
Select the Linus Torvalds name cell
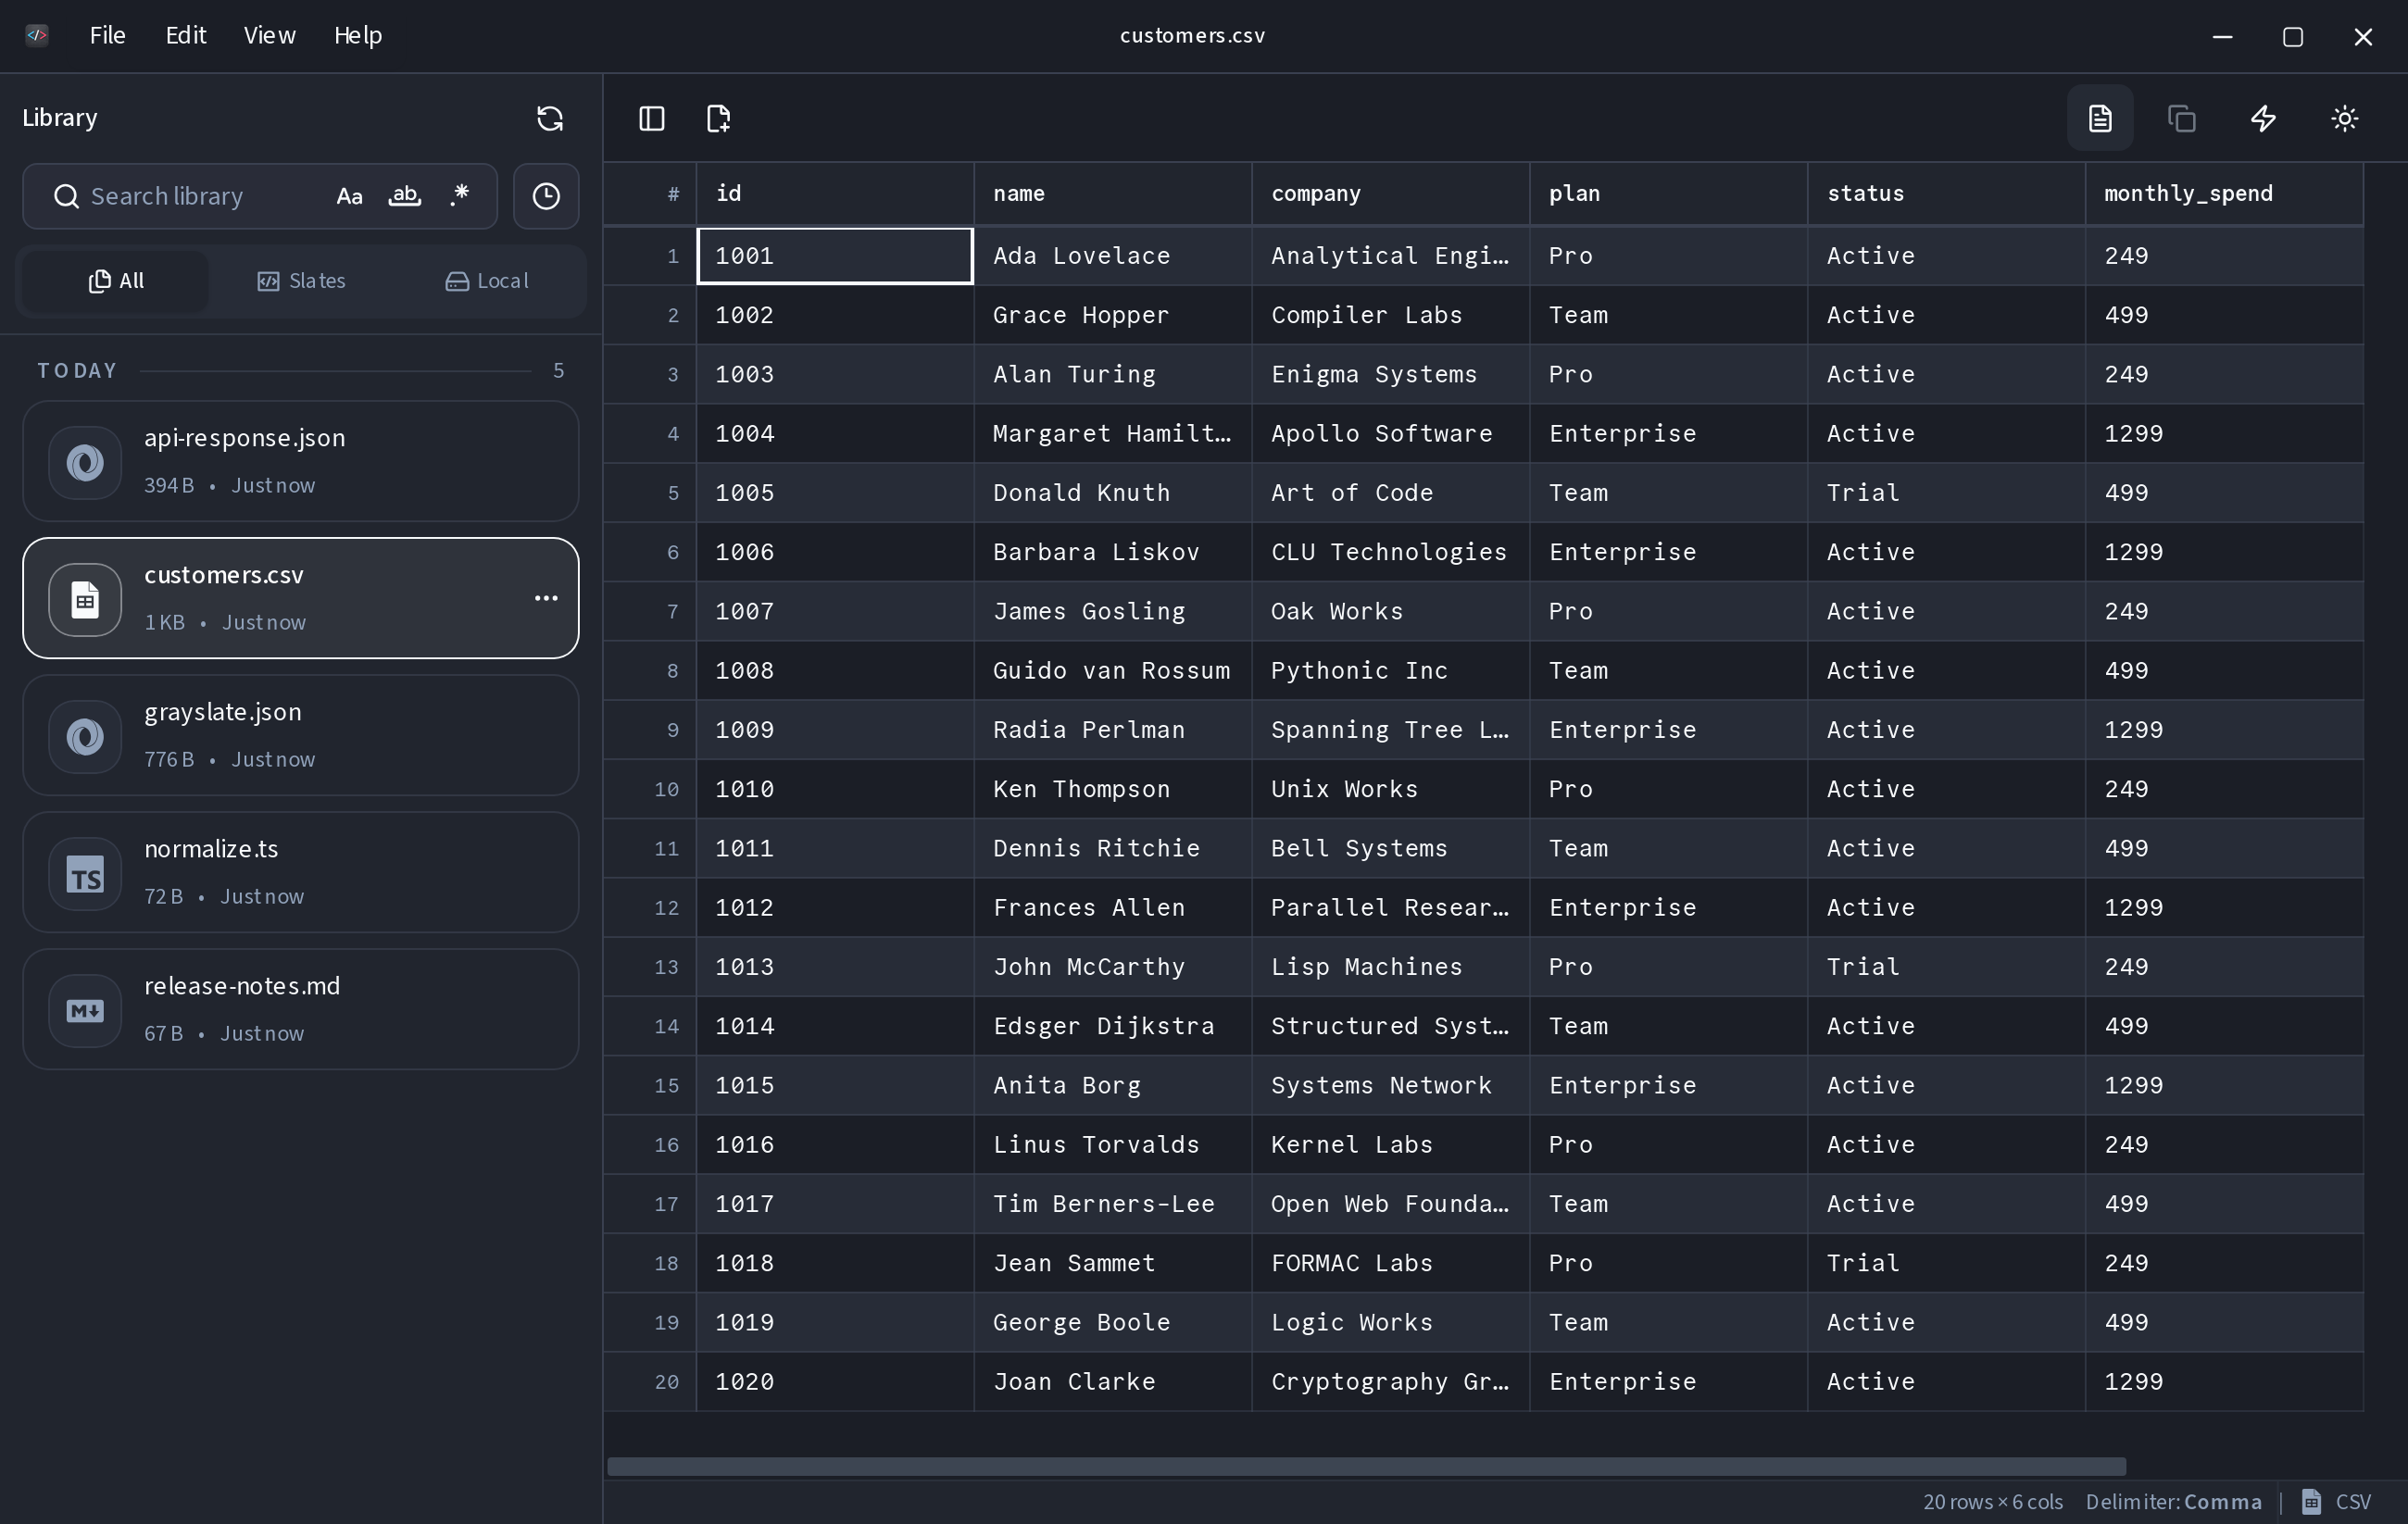point(1113,1144)
